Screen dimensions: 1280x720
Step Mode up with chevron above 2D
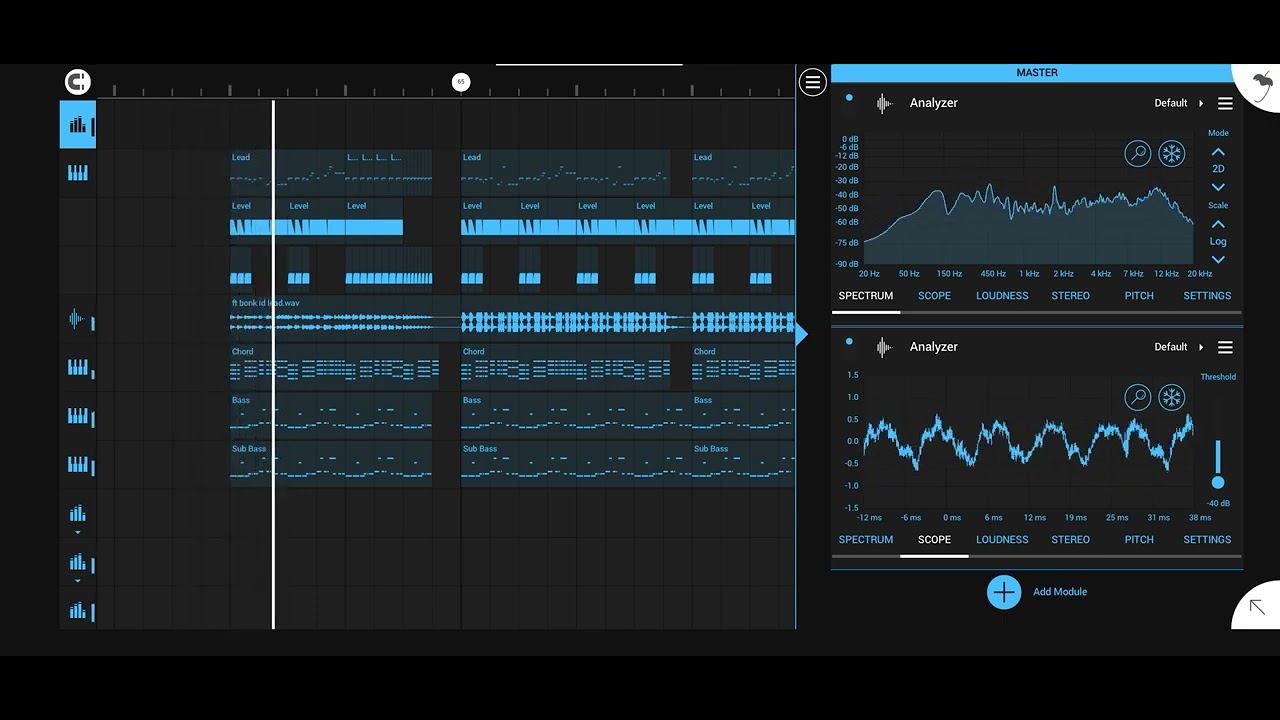[1218, 151]
